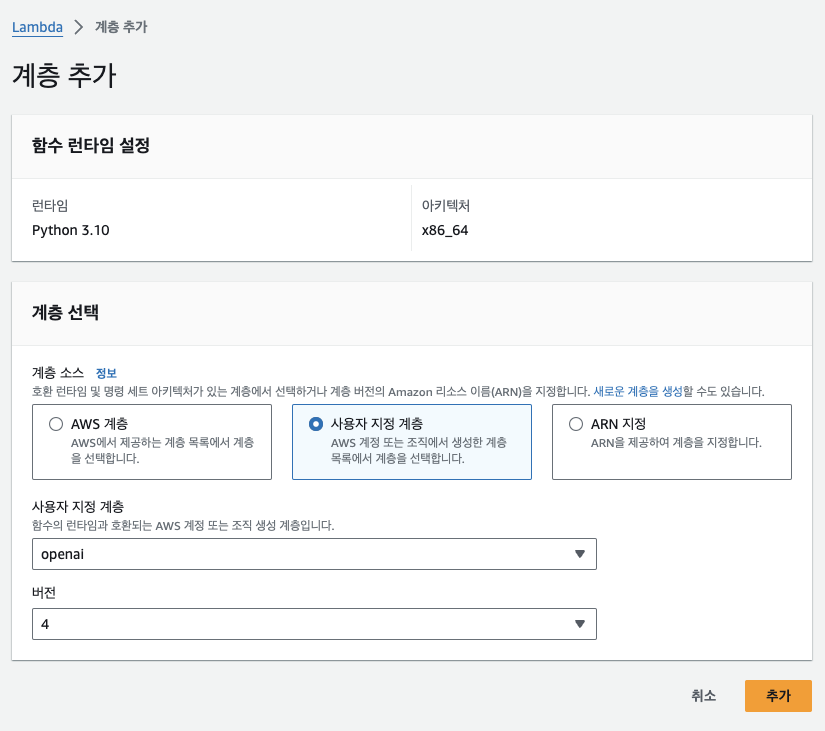Image resolution: width=825 pixels, height=731 pixels.
Task: Click the AWS 계층 description text
Action: (163, 450)
